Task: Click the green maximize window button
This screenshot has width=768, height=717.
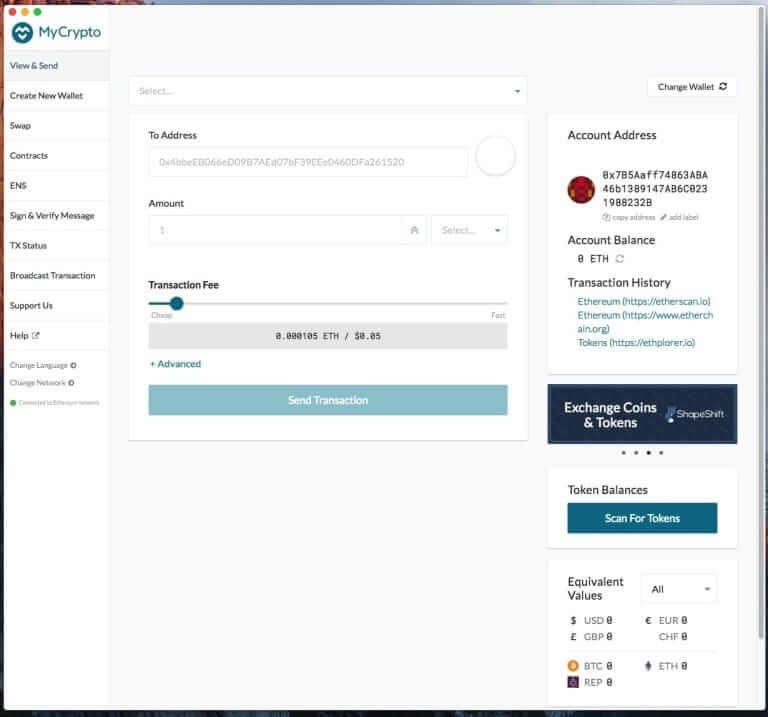Action: tap(37, 11)
